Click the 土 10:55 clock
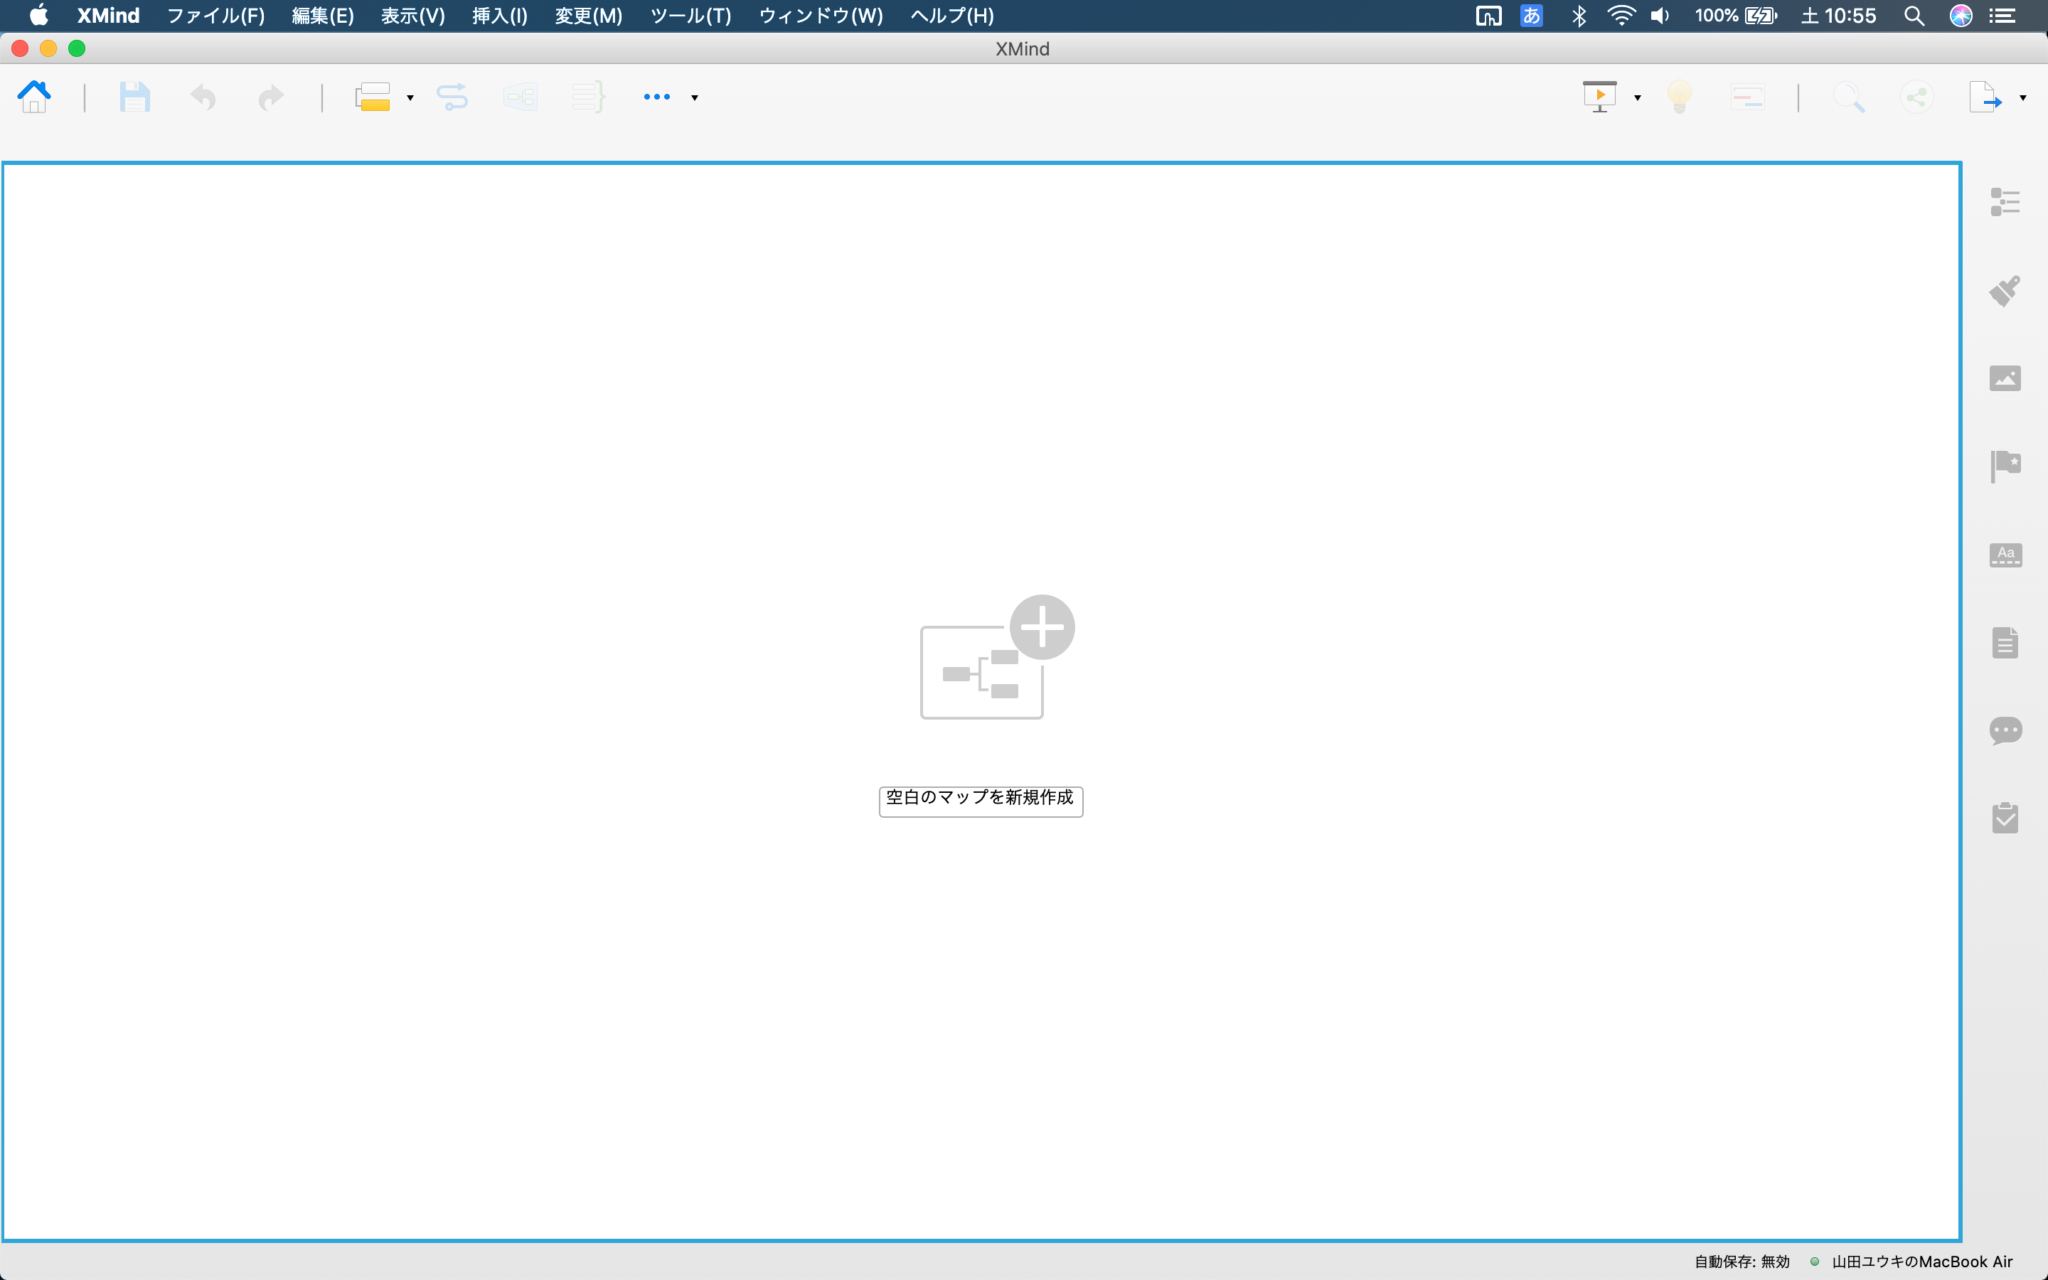Viewport: 2048px width, 1280px height. (x=1838, y=16)
